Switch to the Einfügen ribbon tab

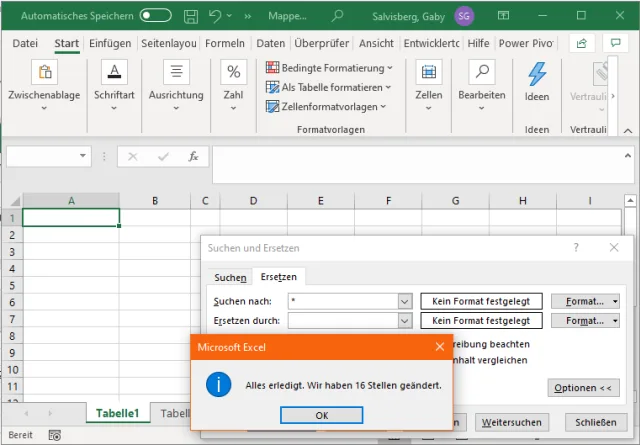coord(110,43)
